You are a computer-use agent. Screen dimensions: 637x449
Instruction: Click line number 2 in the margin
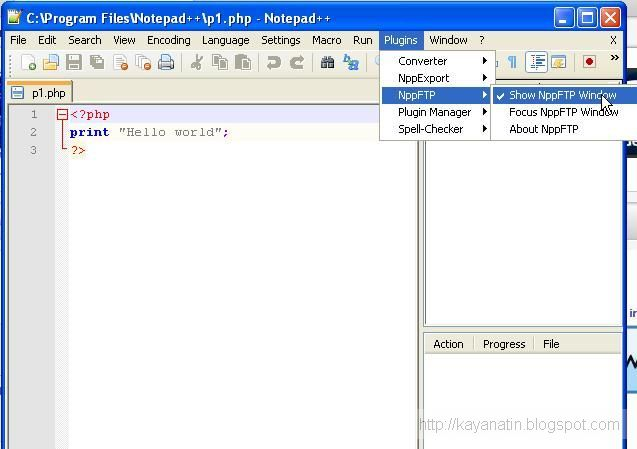(34, 132)
